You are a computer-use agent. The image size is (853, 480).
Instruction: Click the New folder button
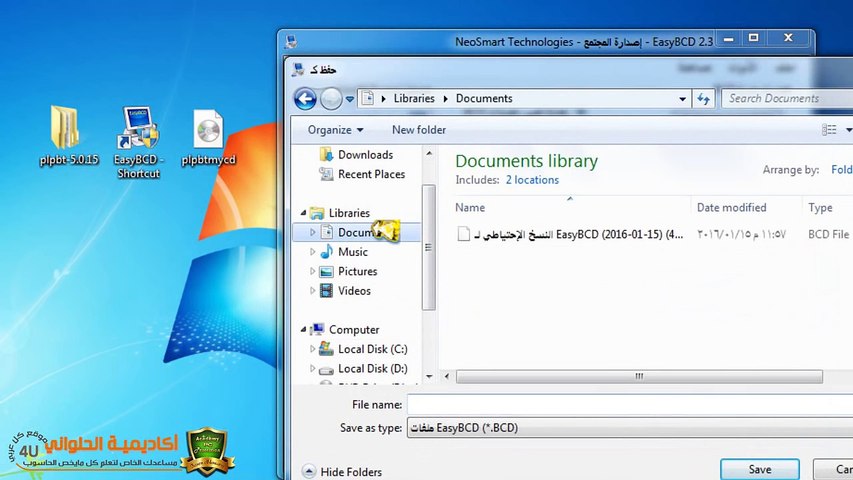point(419,130)
